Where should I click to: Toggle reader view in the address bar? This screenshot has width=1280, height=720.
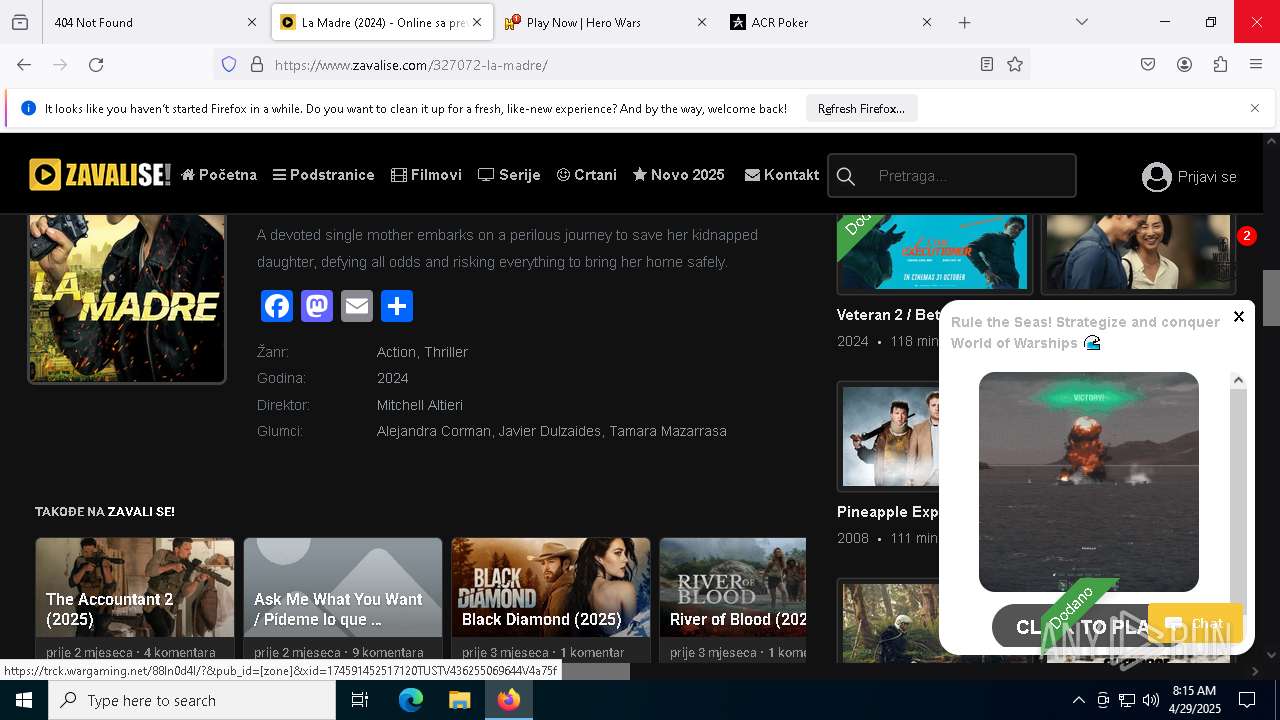coord(987,64)
